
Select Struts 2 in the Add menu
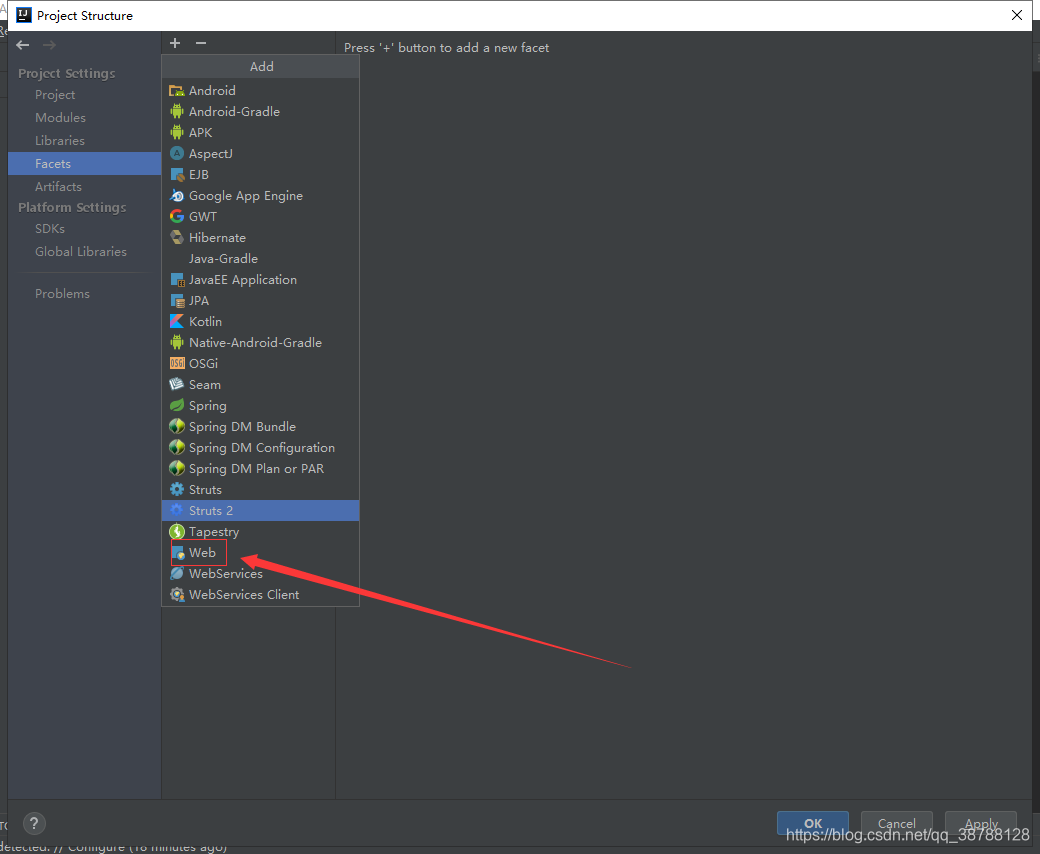point(261,511)
